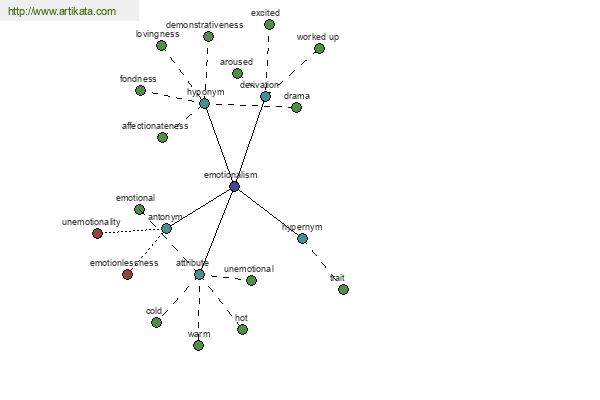Click the derivation relation node
Viewport: 600px width, 400px height.
[x=266, y=96]
